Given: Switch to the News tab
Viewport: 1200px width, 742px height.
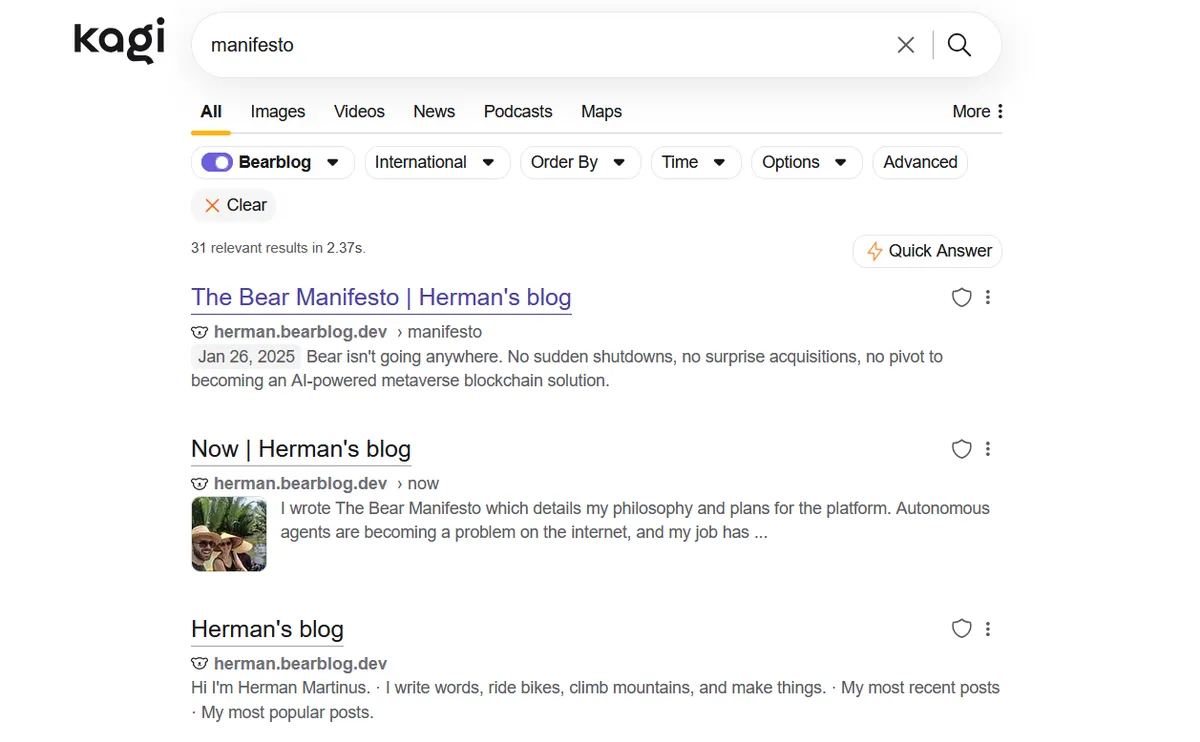Looking at the screenshot, I should pos(434,112).
